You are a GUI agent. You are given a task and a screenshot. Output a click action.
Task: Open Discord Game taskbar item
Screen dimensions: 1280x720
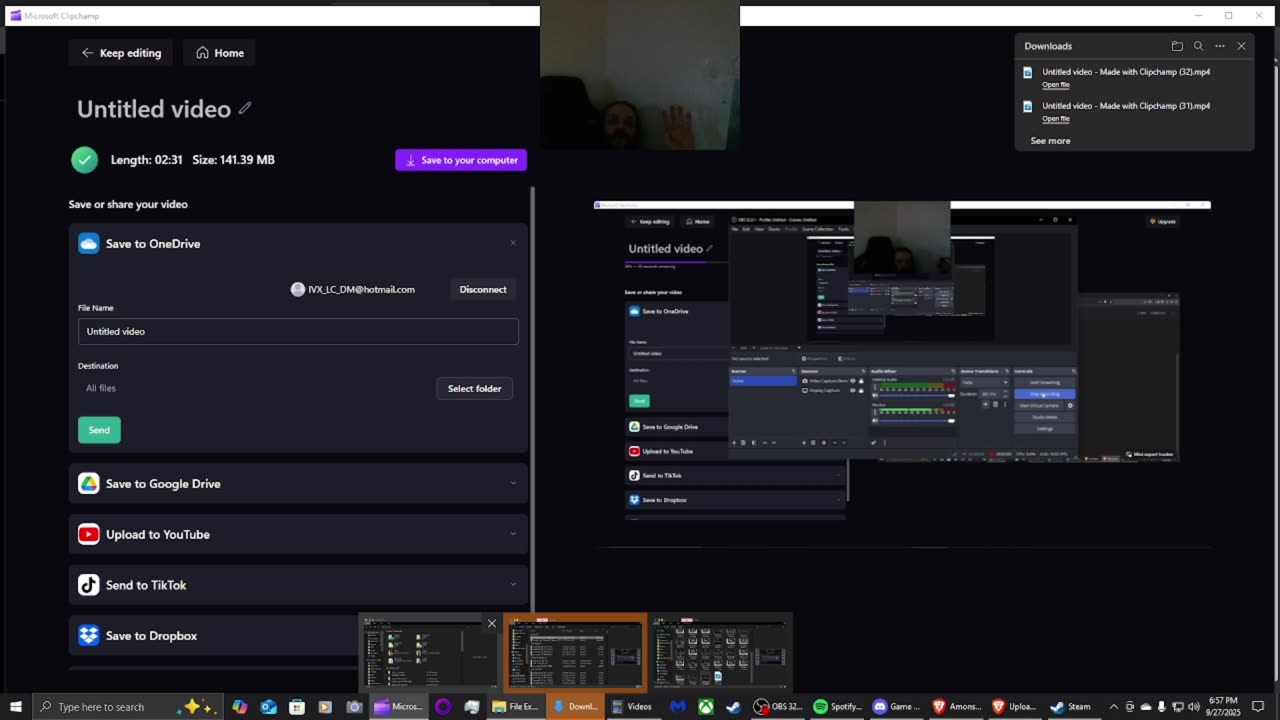click(x=896, y=707)
